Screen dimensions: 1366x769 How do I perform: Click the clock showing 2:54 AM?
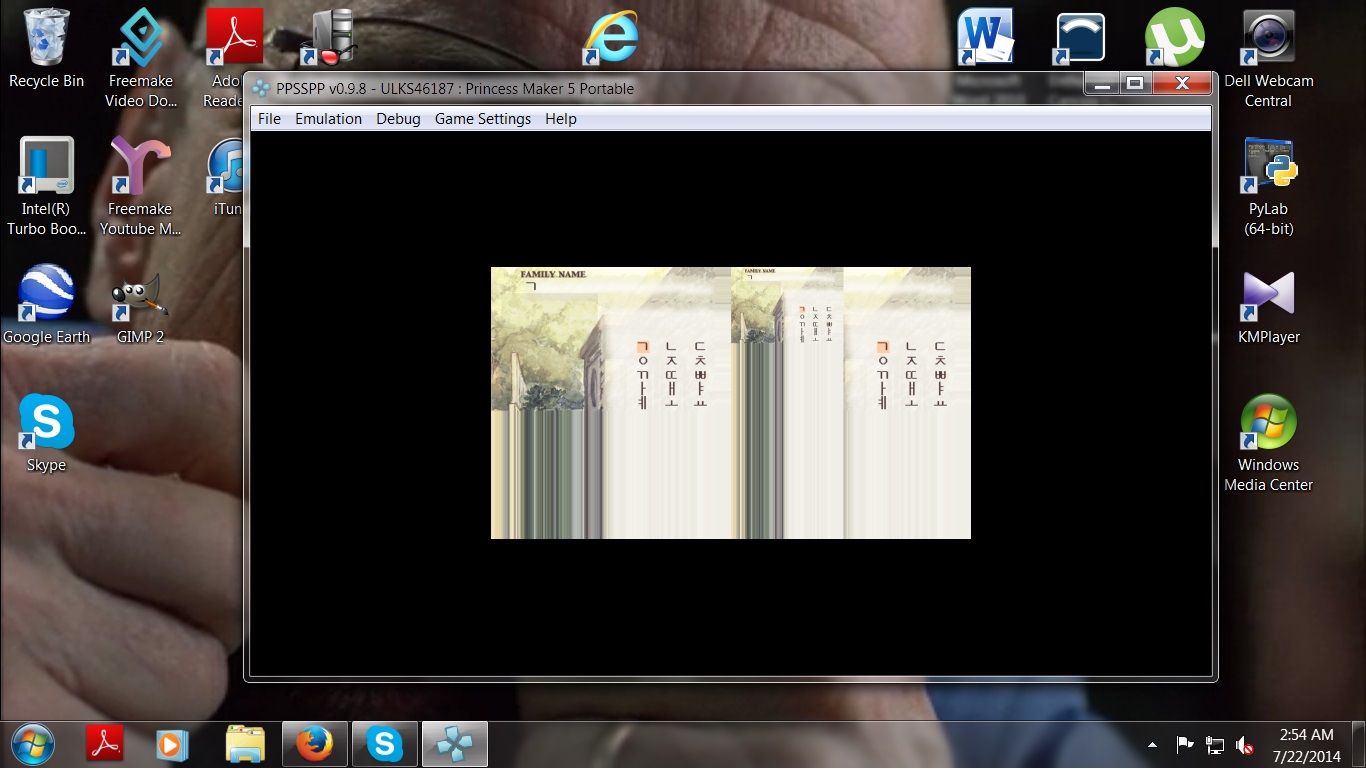[1305, 744]
